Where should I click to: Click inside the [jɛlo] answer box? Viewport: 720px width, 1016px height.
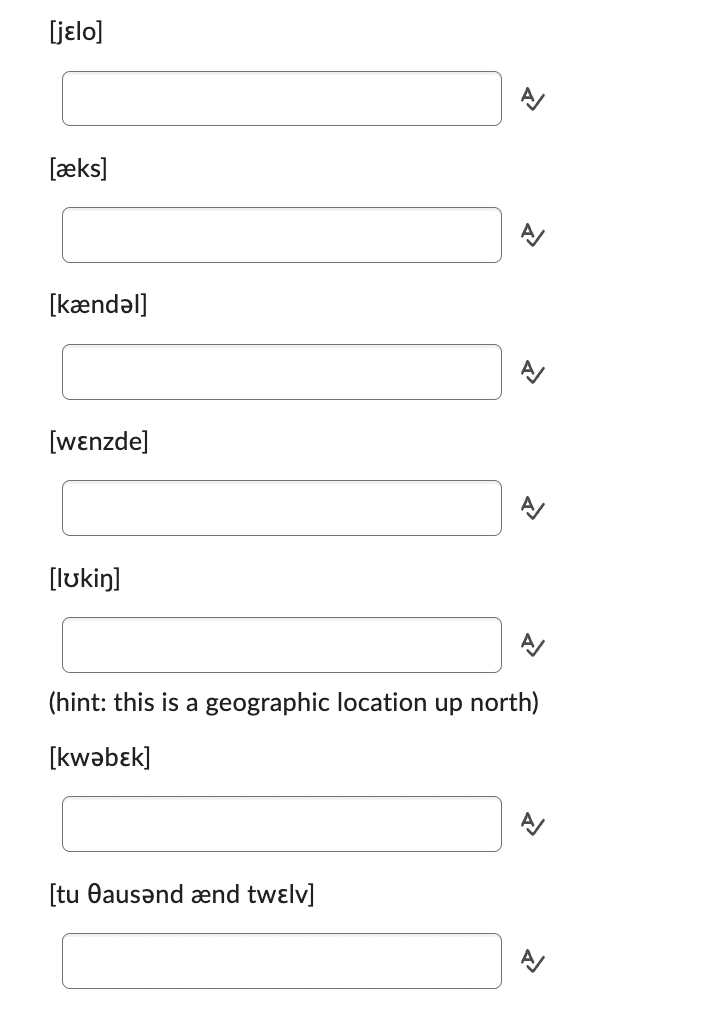[x=281, y=99]
